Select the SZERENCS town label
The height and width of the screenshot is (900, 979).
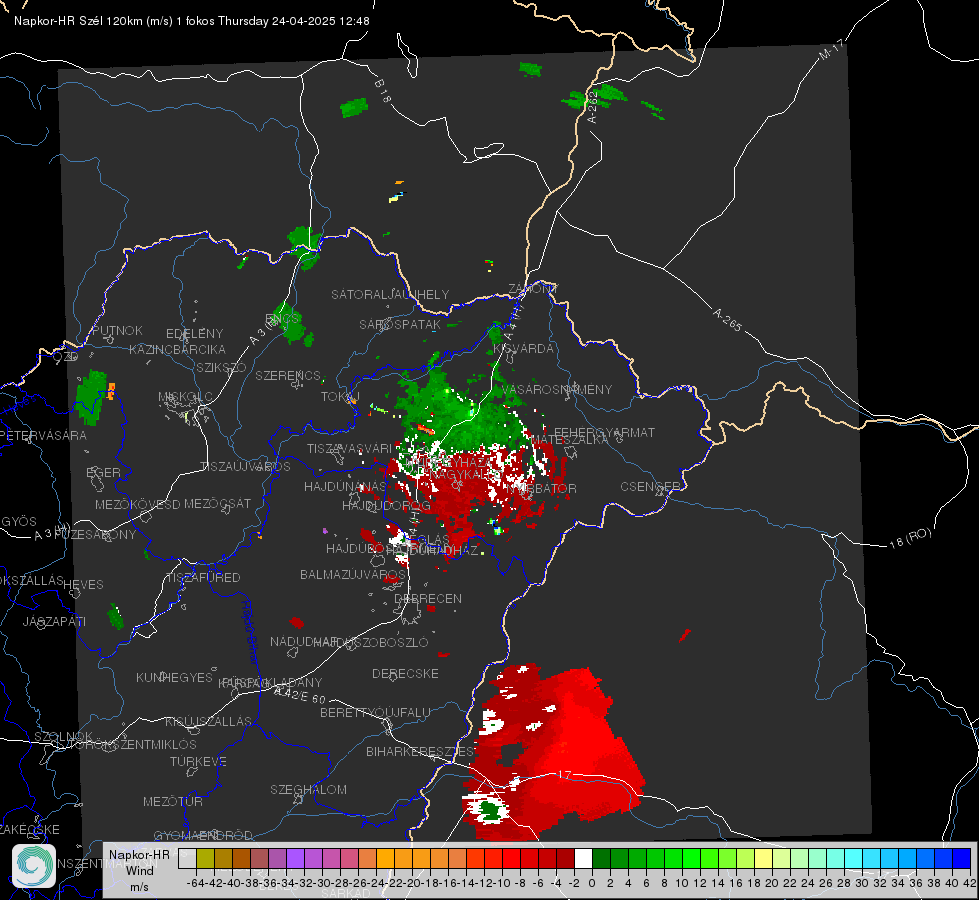[x=288, y=375]
